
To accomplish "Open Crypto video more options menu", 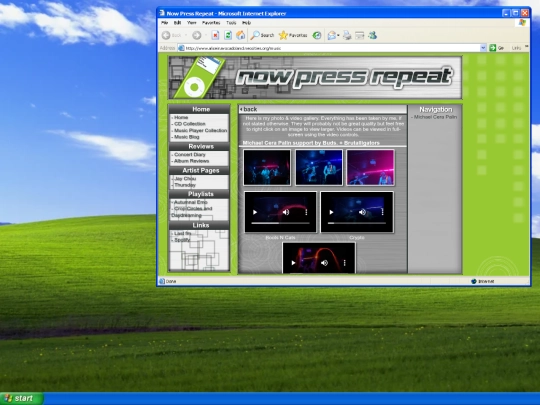I will (x=382, y=212).
